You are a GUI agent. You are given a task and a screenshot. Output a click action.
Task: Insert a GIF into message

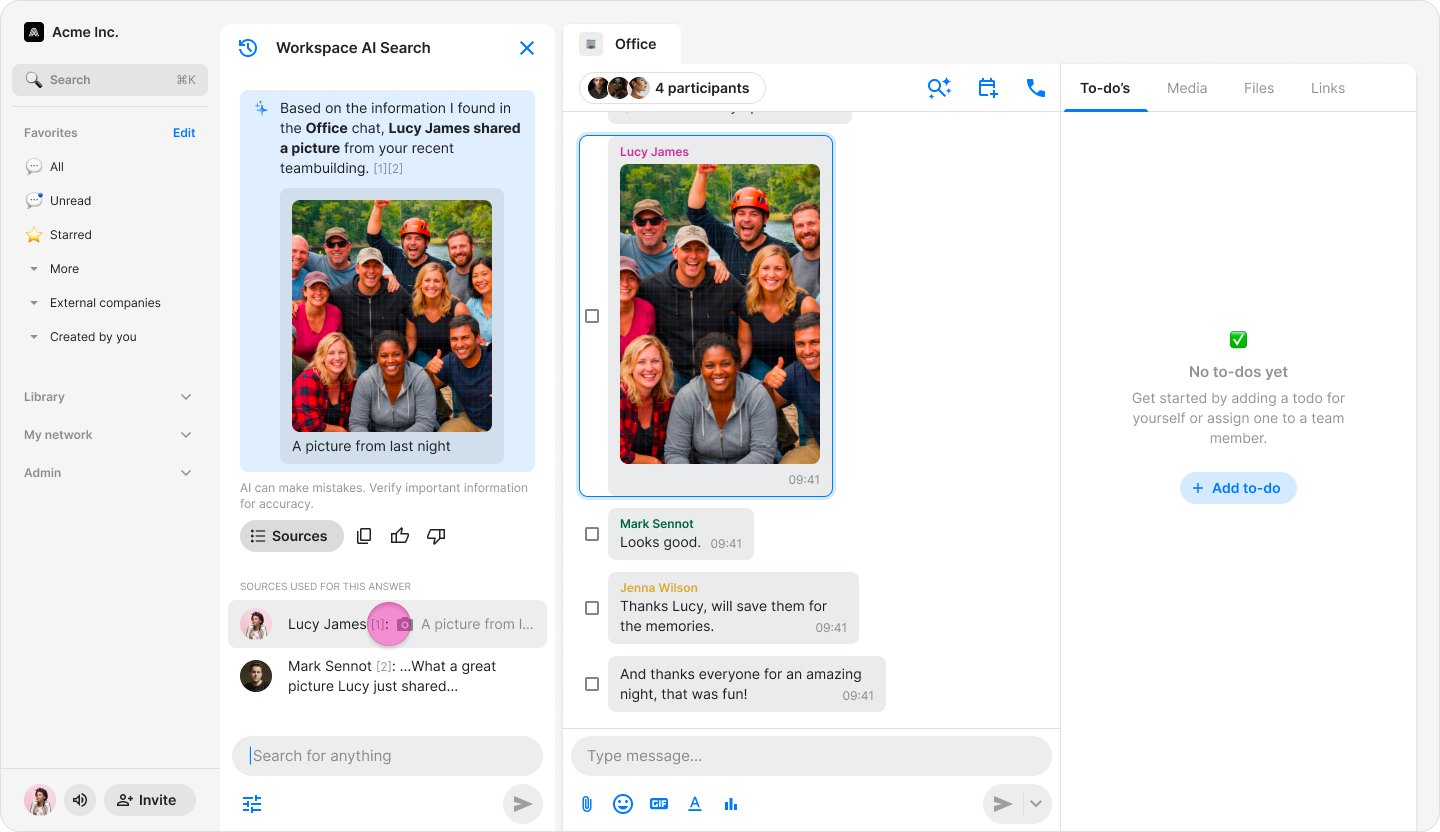click(x=659, y=804)
